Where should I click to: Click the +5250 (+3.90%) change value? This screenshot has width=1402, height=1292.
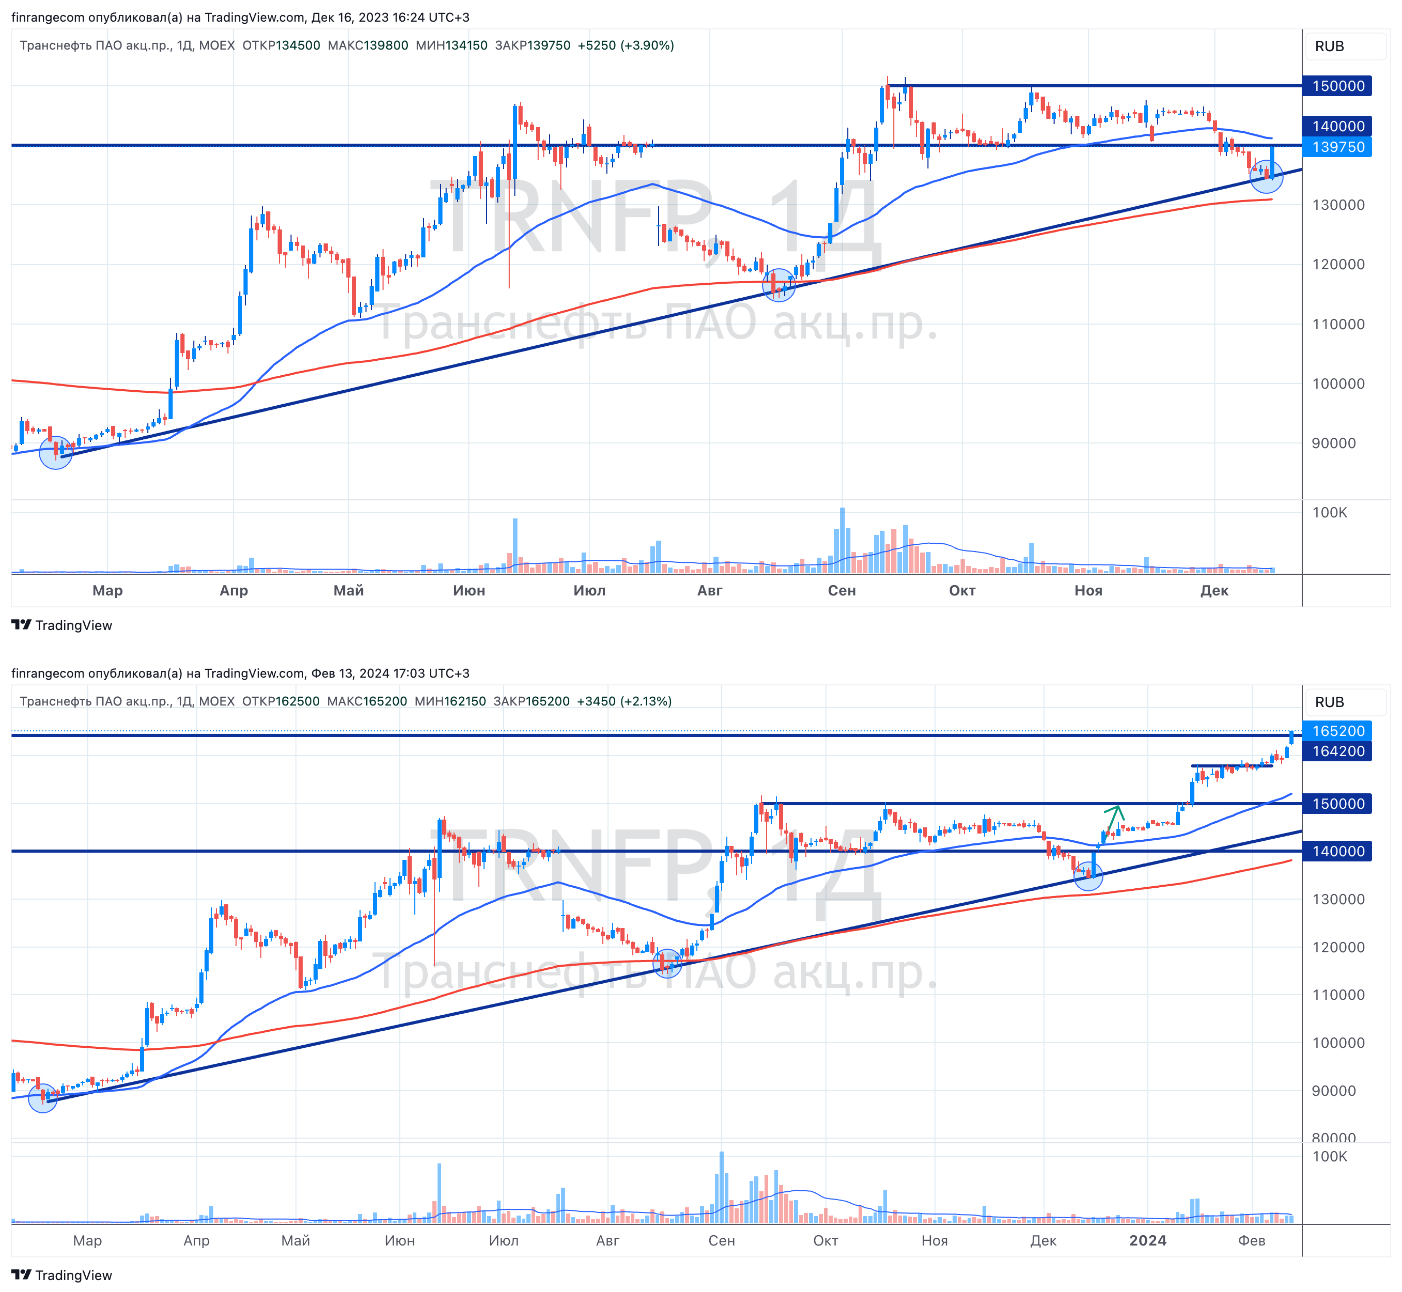pyautogui.click(x=626, y=46)
